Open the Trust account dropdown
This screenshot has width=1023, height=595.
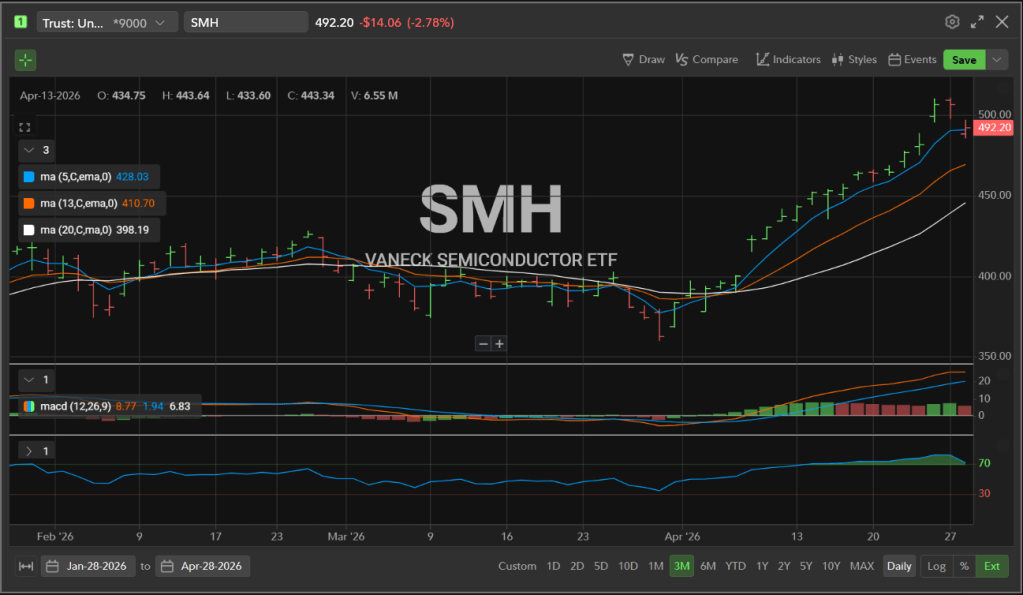pyautogui.click(x=108, y=22)
